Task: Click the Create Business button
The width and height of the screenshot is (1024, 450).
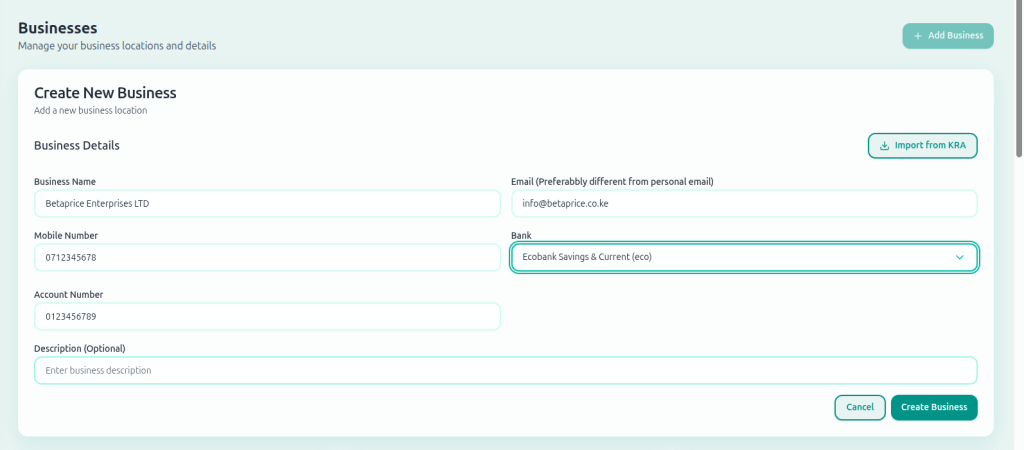Action: point(934,407)
